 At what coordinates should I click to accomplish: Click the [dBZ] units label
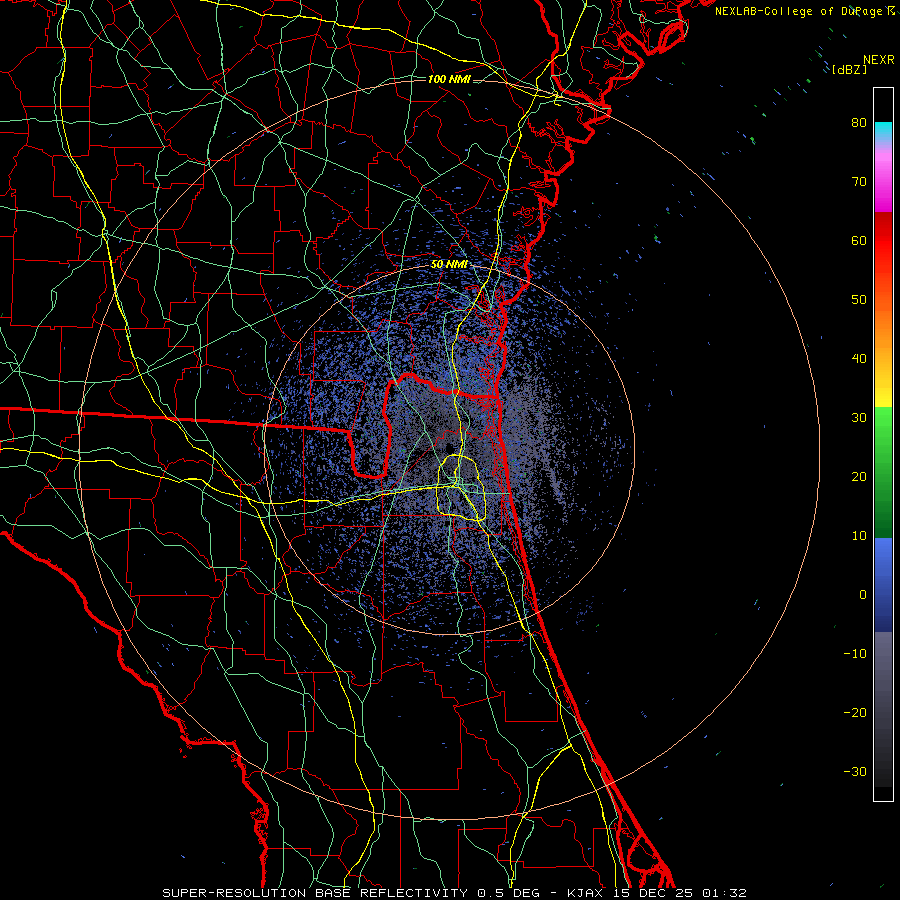coord(849,69)
